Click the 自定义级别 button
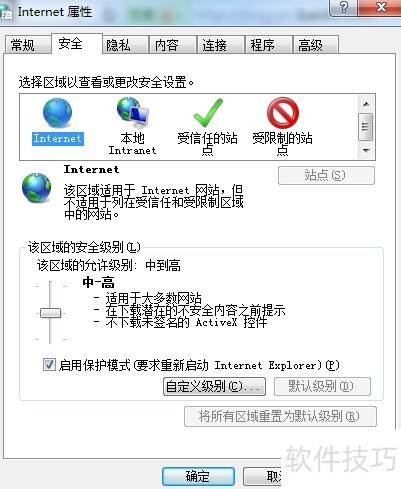Image resolution: width=401 pixels, height=489 pixels. click(x=214, y=386)
